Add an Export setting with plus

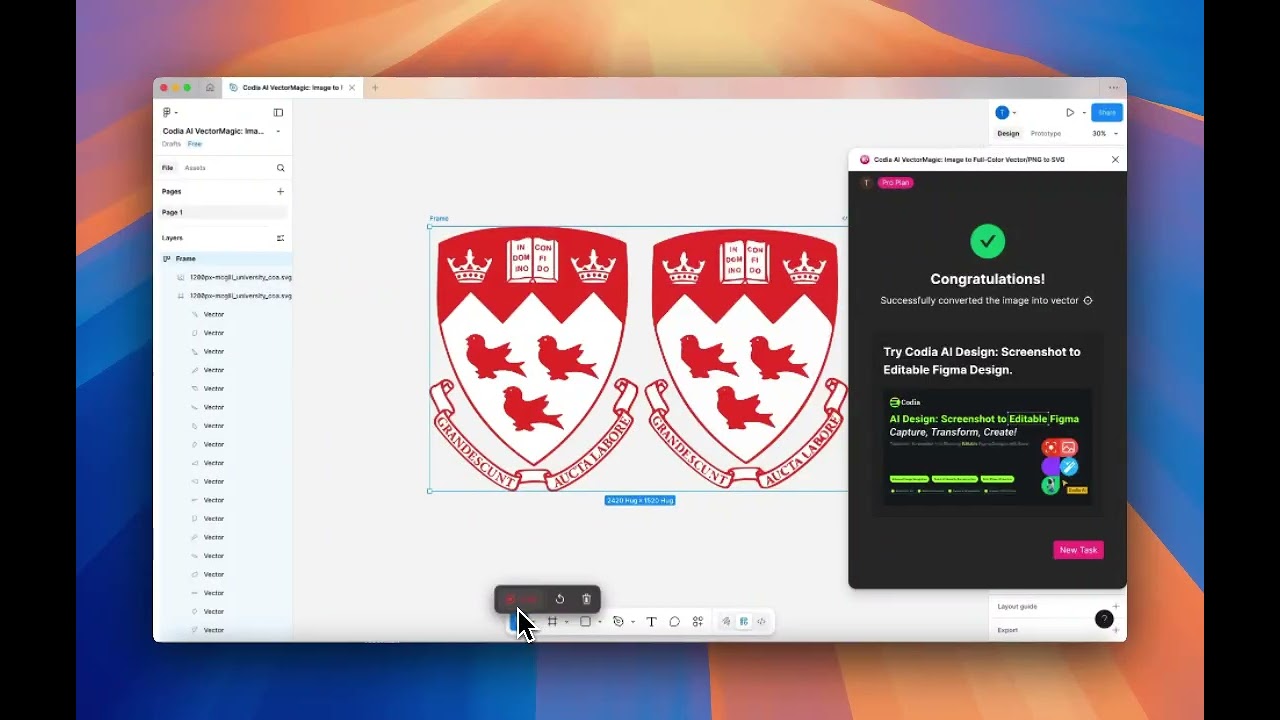(1116, 631)
